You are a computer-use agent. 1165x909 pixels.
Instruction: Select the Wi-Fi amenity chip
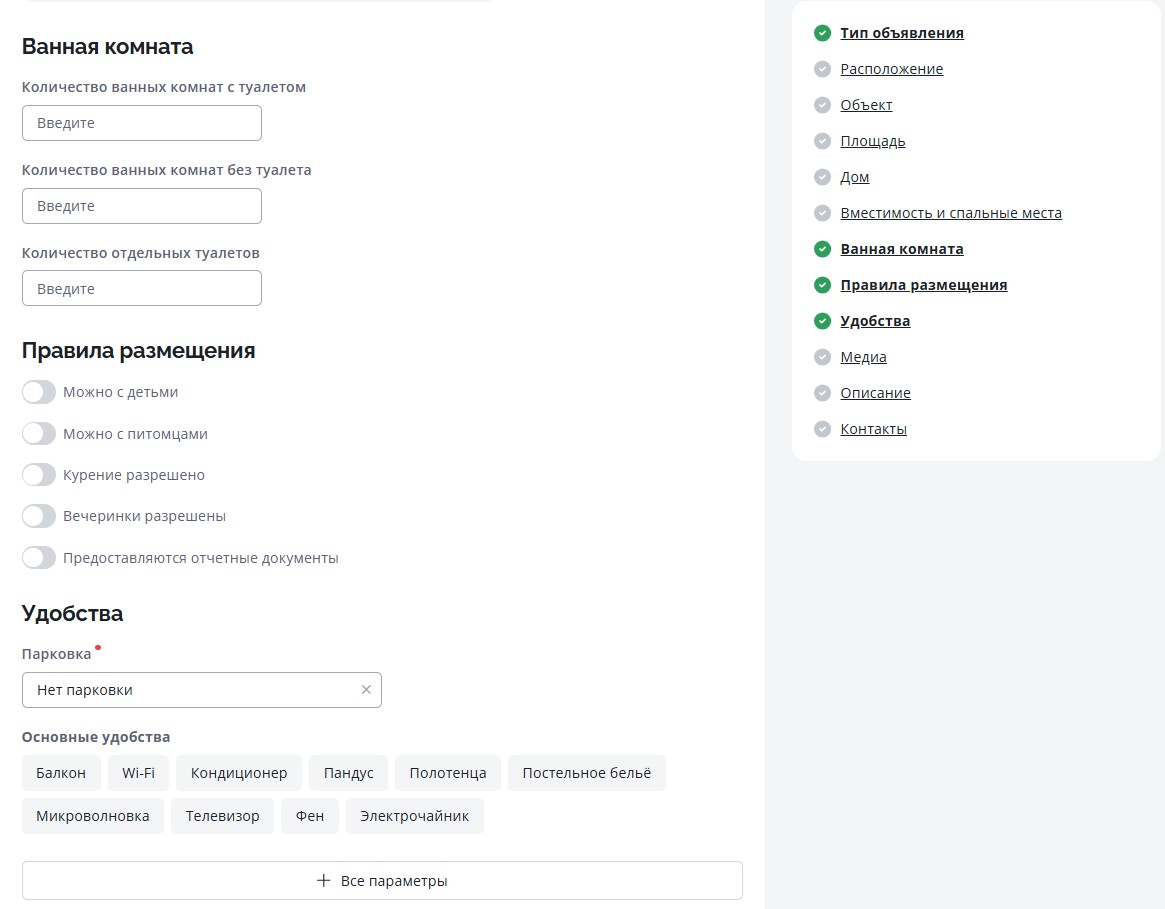click(138, 773)
